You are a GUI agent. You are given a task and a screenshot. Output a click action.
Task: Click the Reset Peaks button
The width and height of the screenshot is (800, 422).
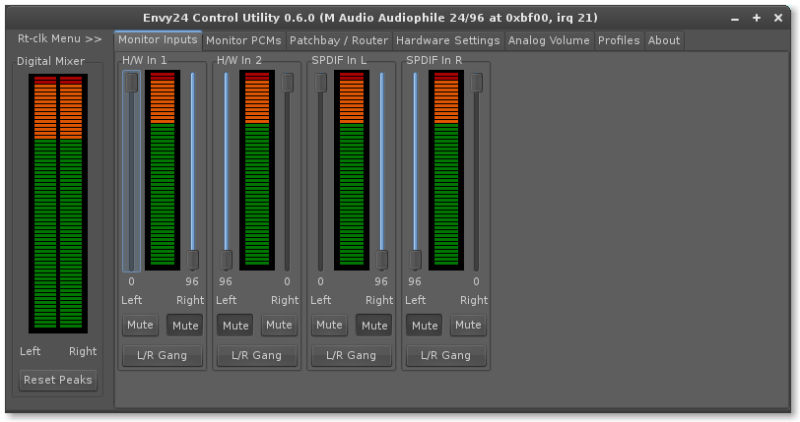pyautogui.click(x=58, y=380)
